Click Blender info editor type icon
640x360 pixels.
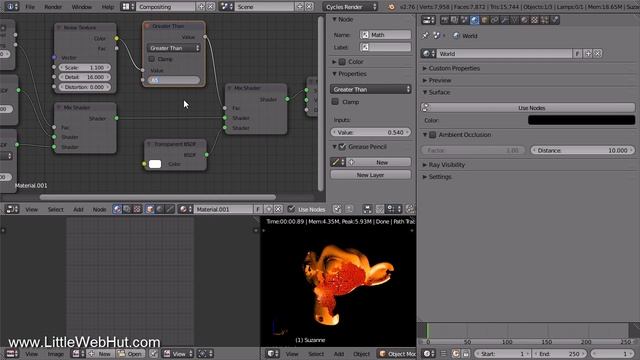click(11, 7)
